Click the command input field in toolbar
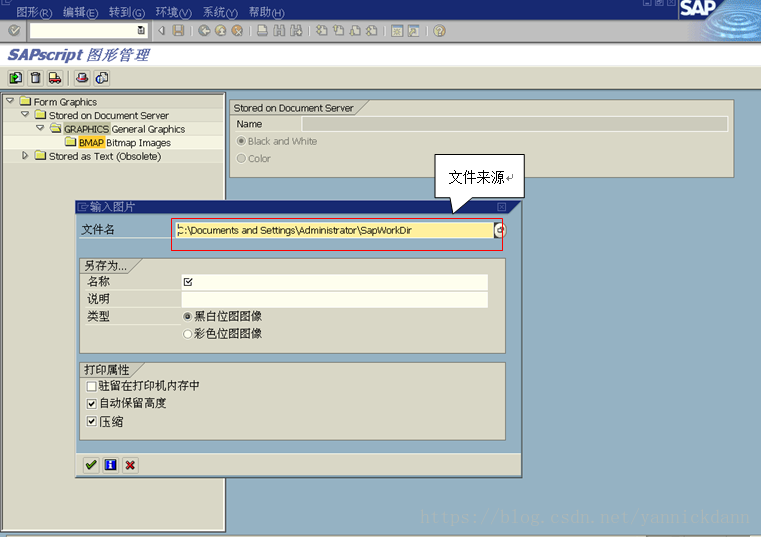 83,31
